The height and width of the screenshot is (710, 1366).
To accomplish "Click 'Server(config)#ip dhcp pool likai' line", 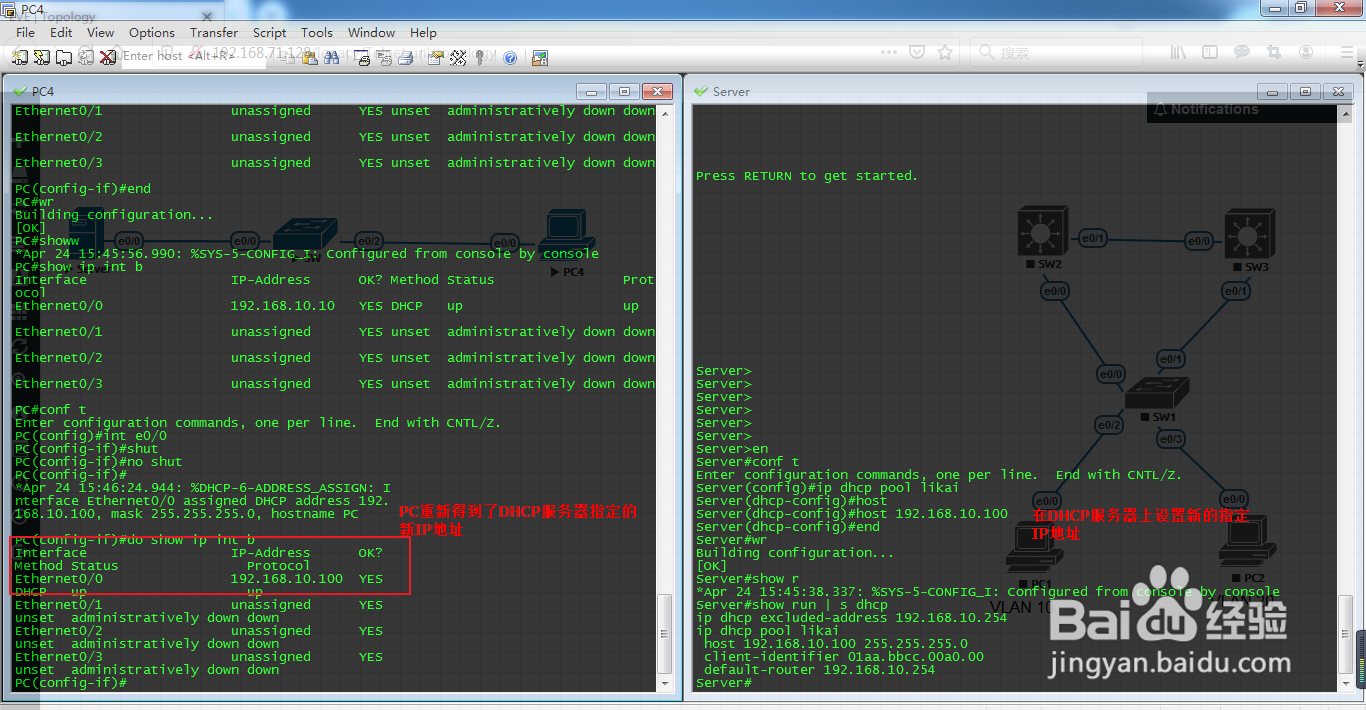I will coord(827,488).
